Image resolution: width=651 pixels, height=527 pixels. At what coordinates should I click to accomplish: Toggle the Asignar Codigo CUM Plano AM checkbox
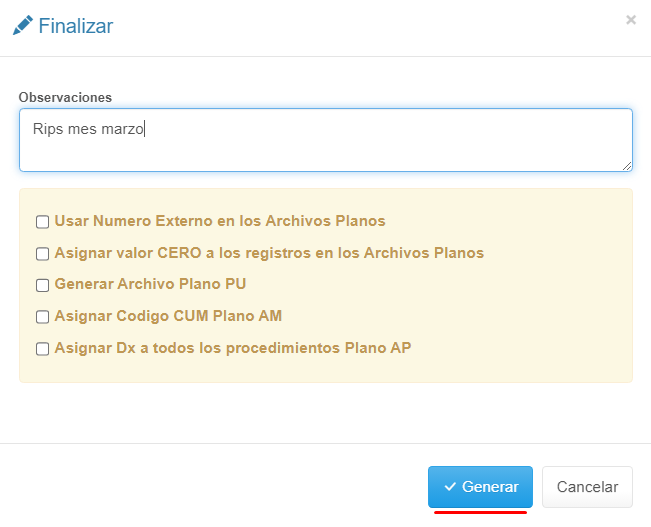[x=43, y=317]
